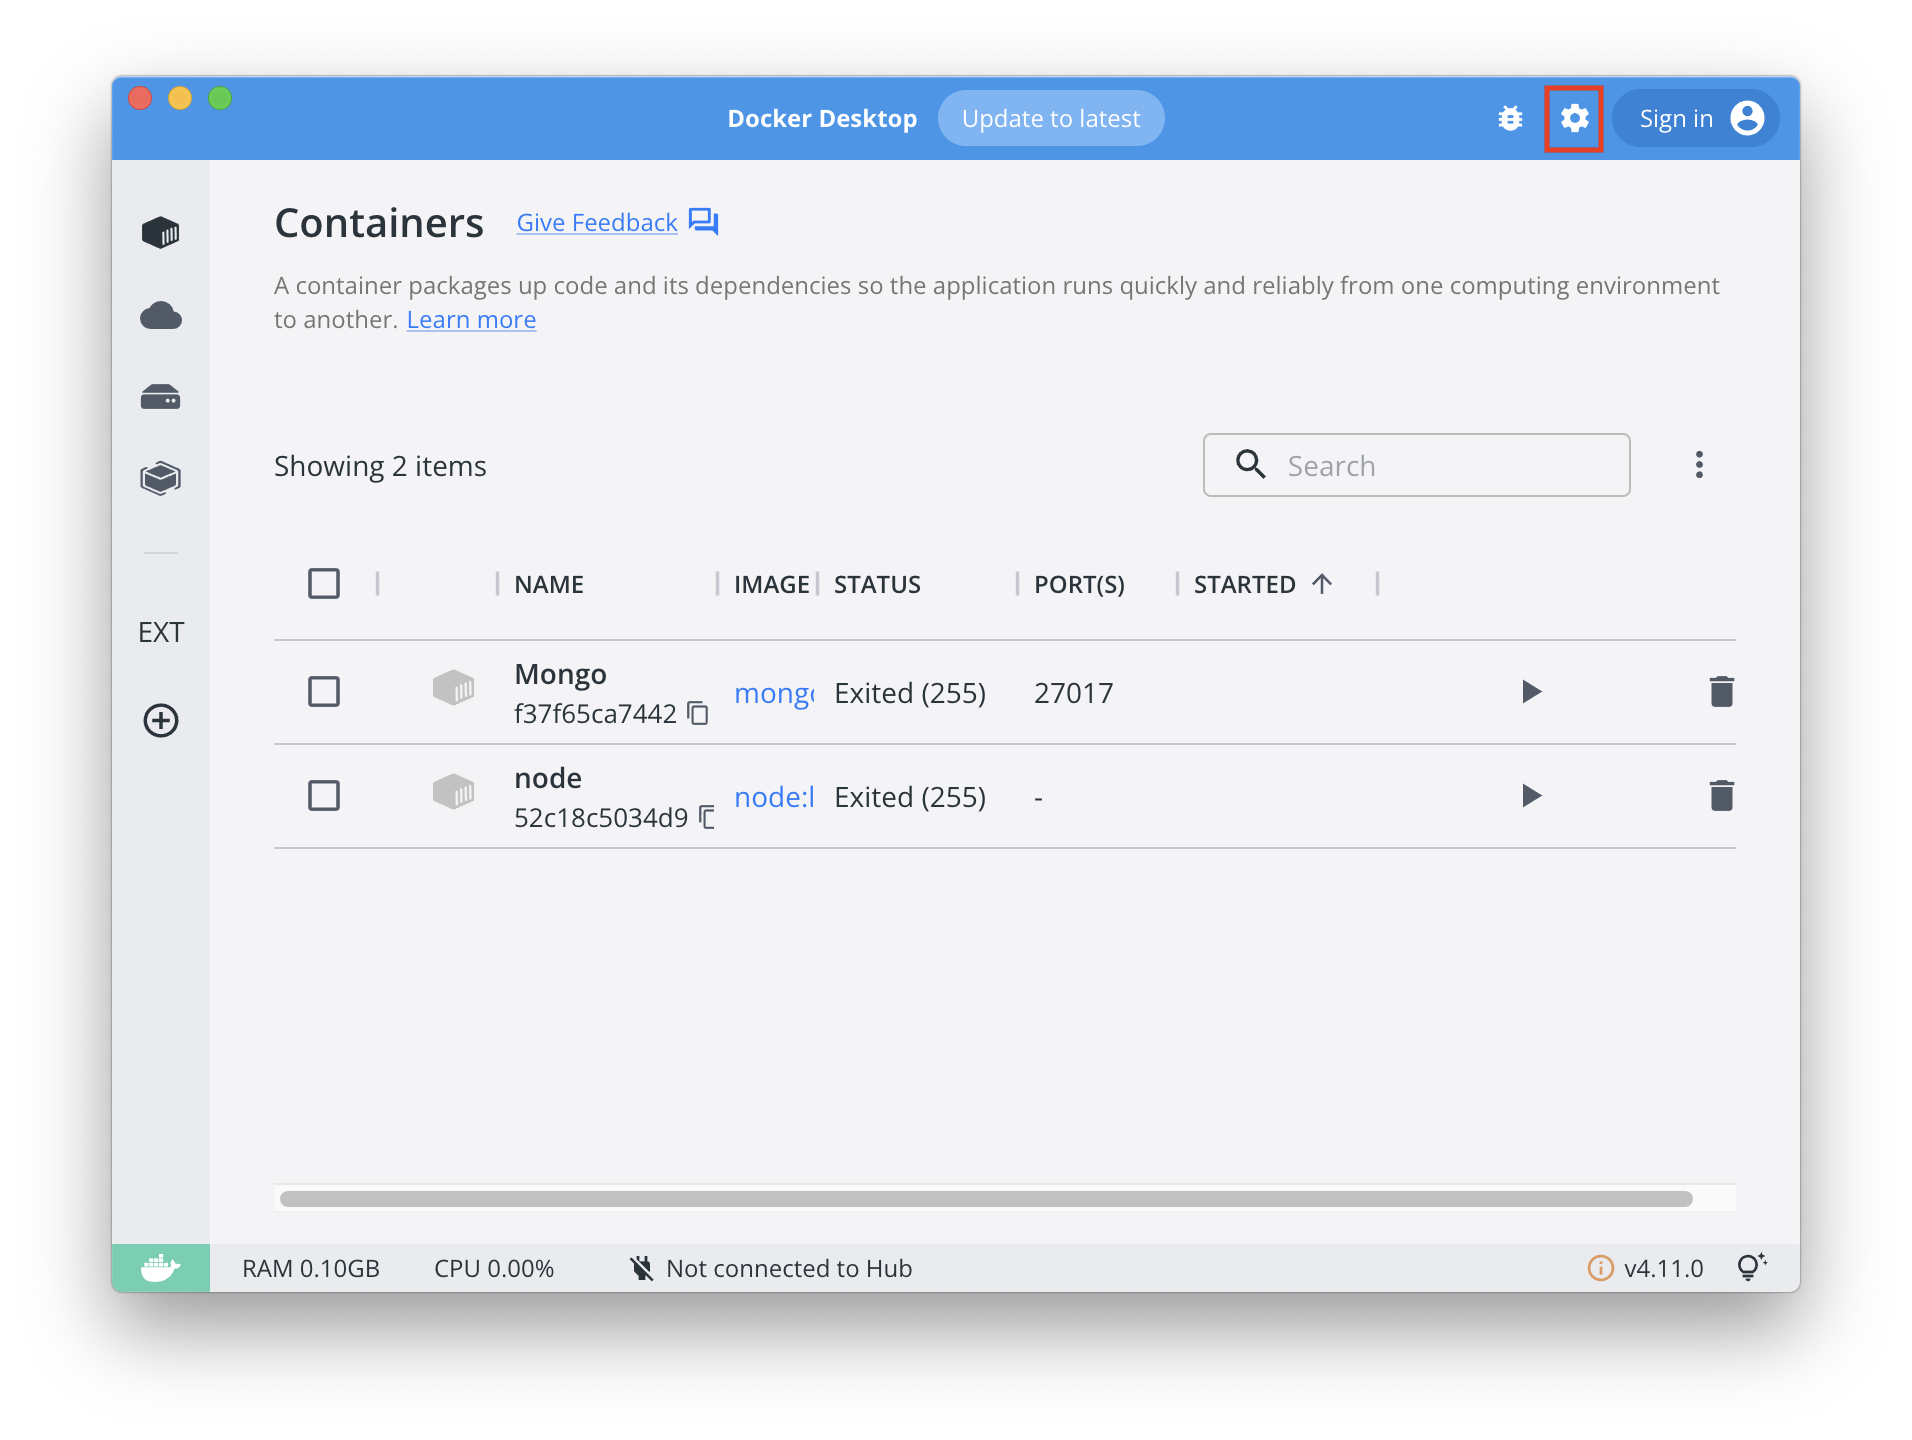
Task: Copy Mongo container ID f37f65ca7442
Action: pyautogui.click(x=698, y=713)
